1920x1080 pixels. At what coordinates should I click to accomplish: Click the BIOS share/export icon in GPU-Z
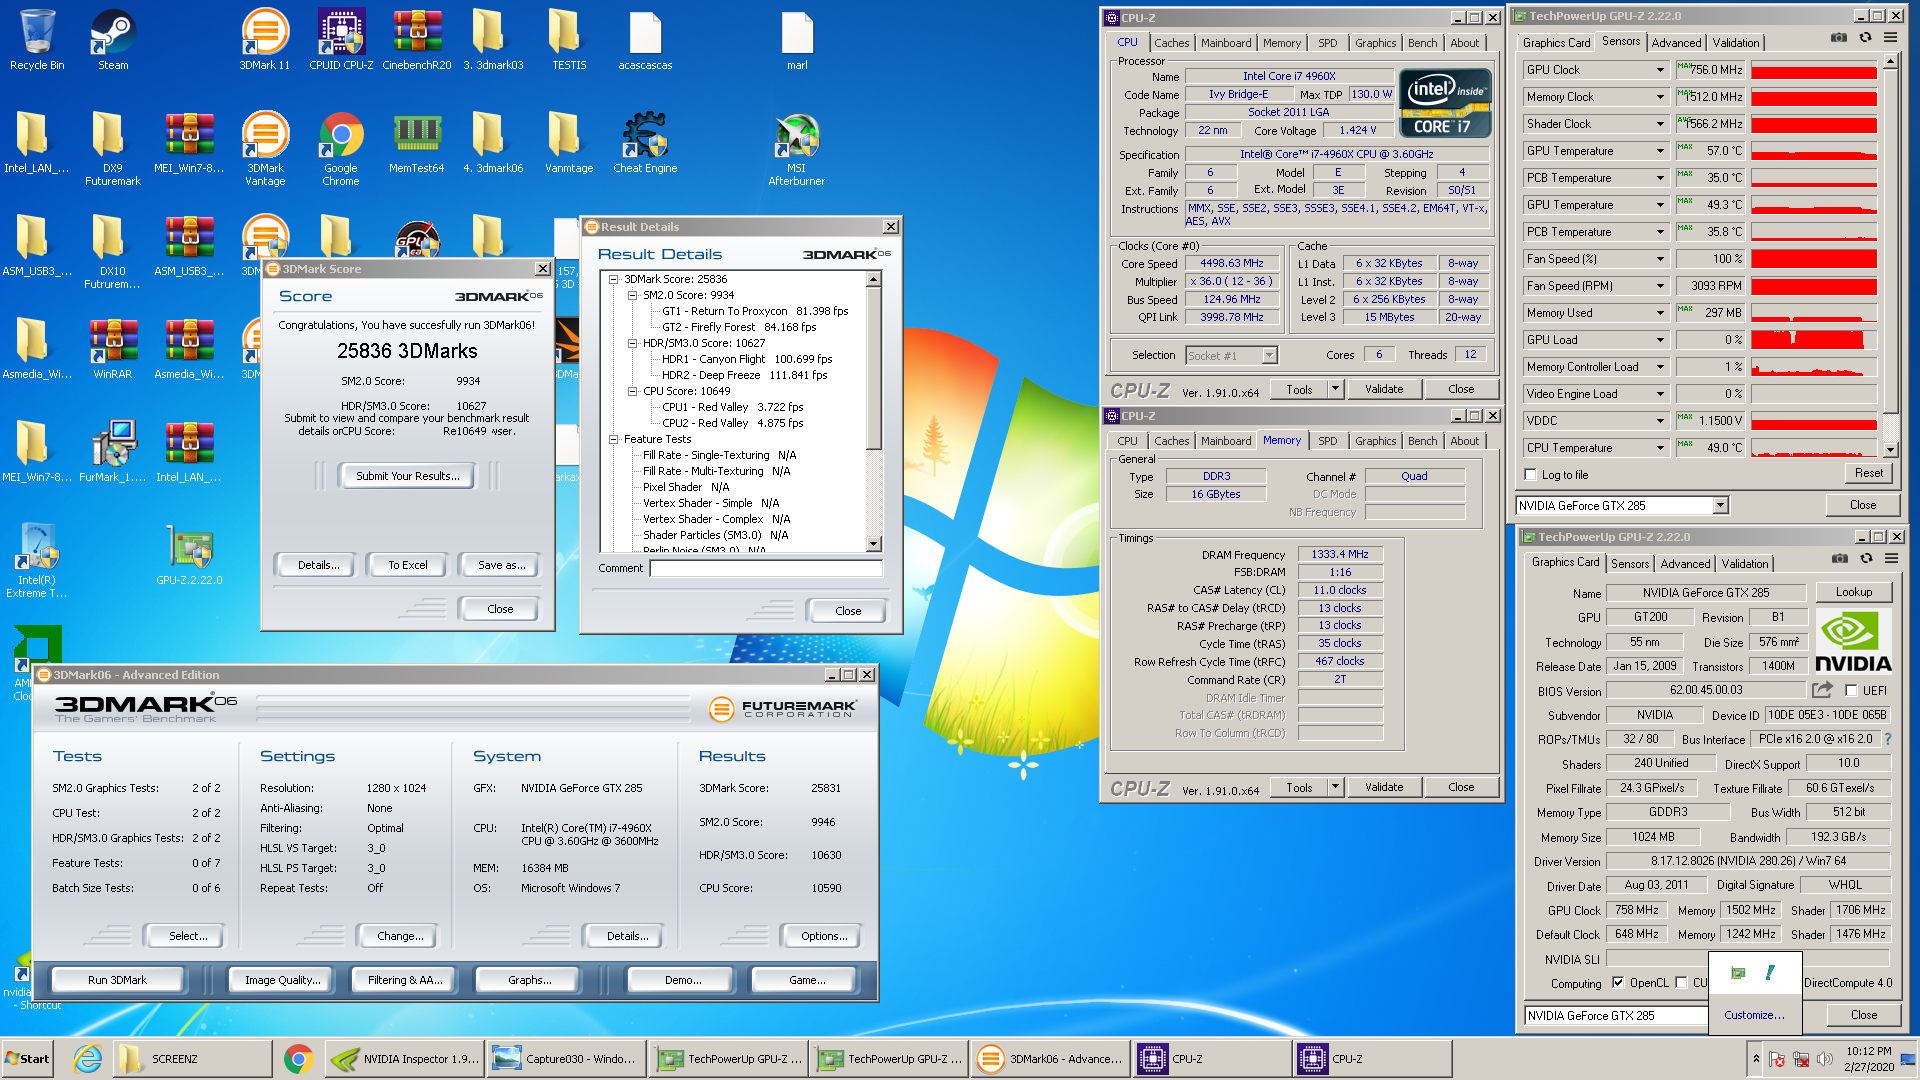(x=1822, y=690)
